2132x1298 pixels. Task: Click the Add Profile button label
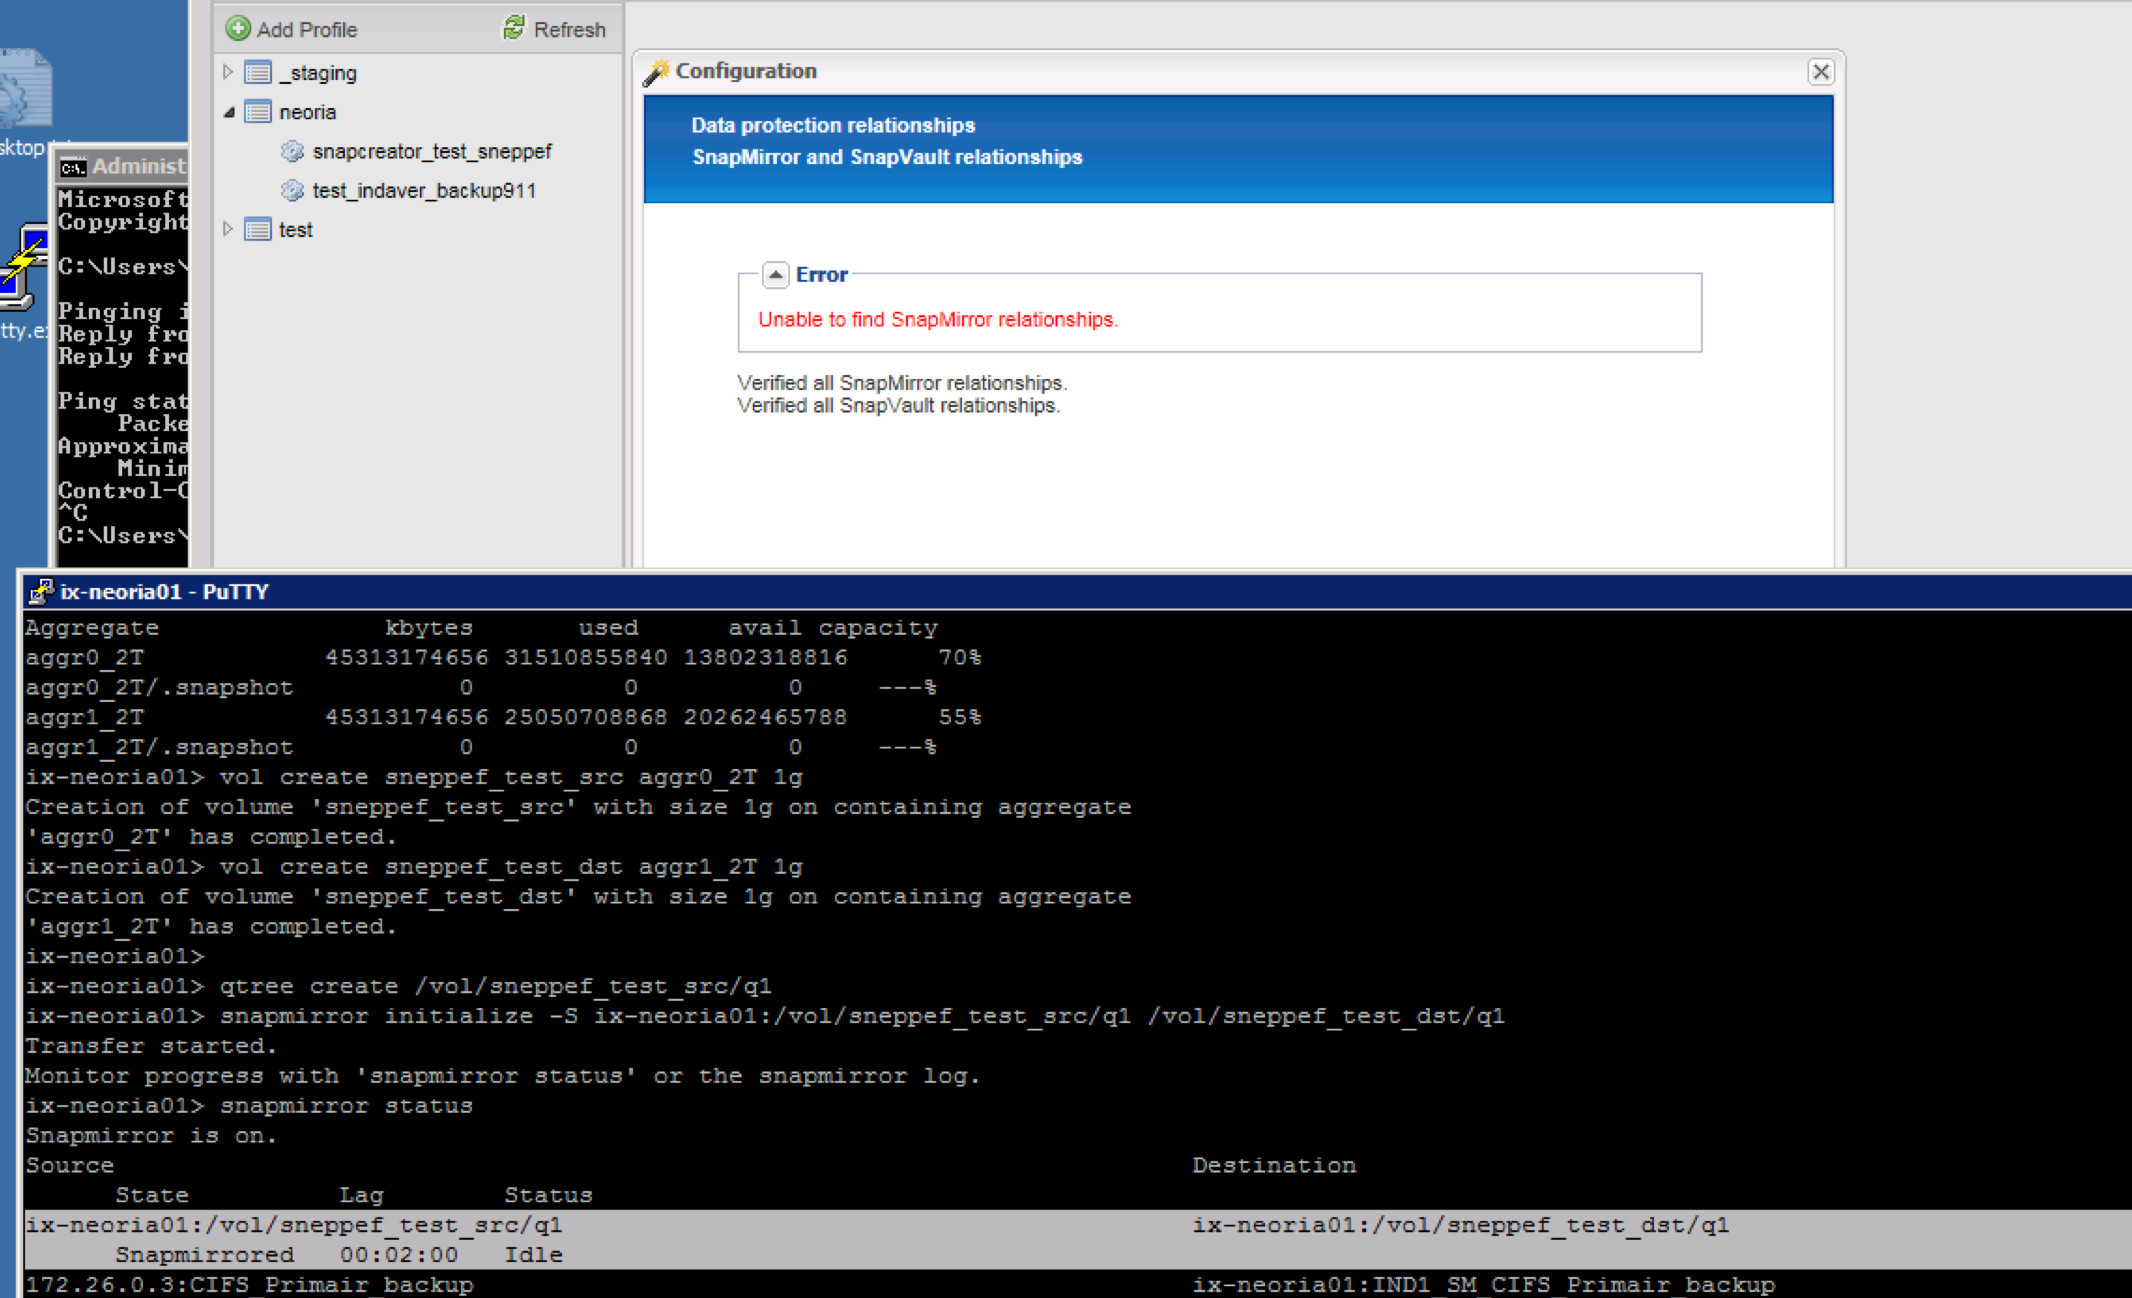coord(306,29)
